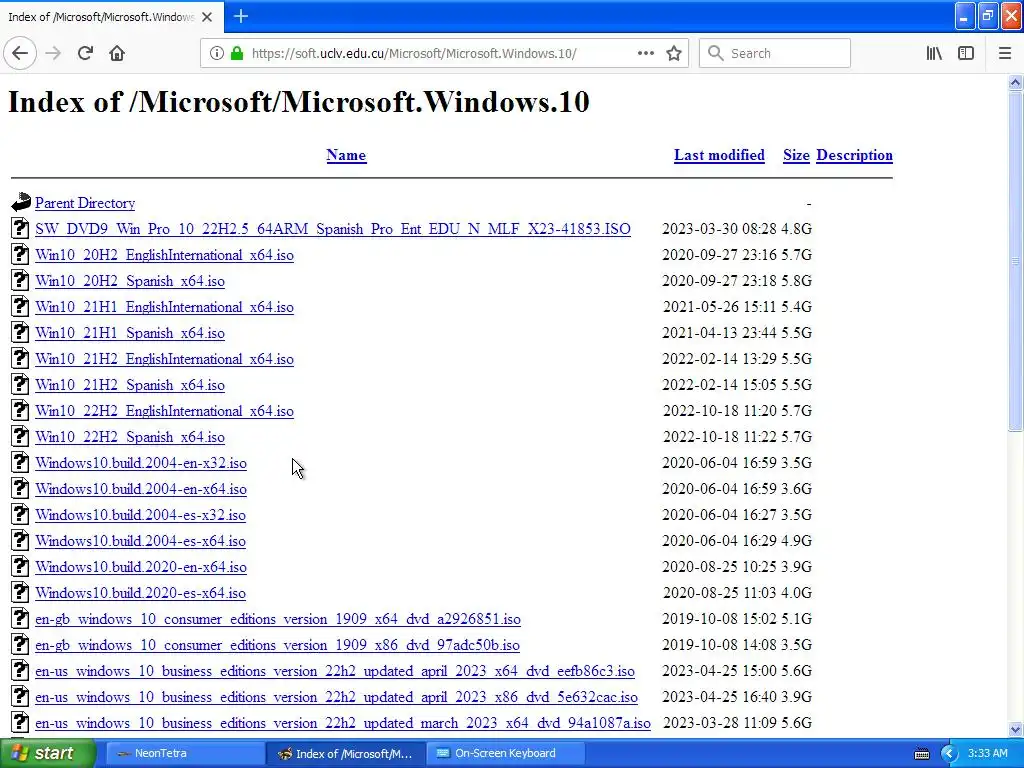View connection security via green padlock
The image size is (1024, 768).
point(237,54)
